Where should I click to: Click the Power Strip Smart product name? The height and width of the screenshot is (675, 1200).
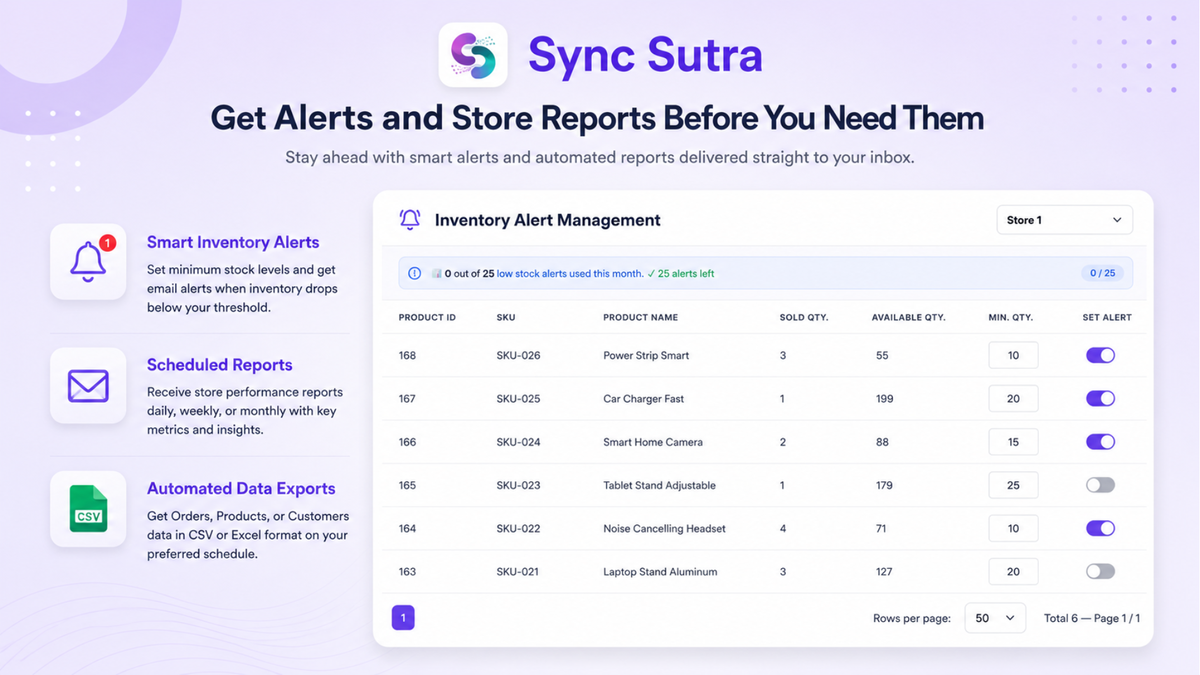(646, 355)
